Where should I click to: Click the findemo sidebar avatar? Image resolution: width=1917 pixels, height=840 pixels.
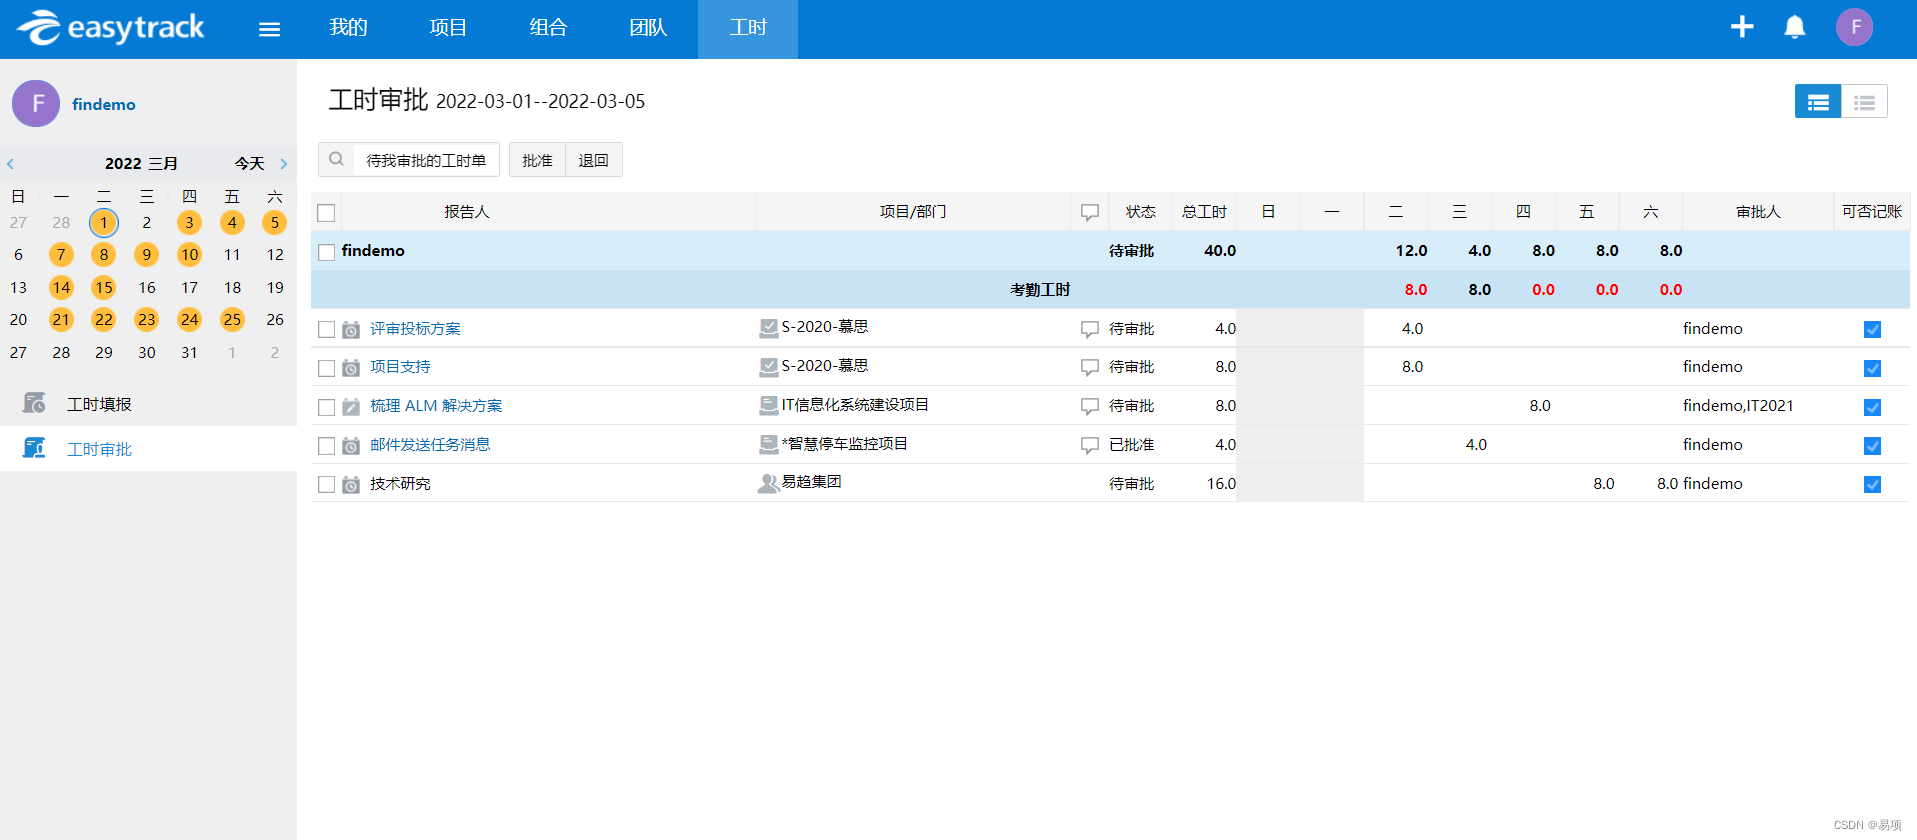click(x=36, y=103)
